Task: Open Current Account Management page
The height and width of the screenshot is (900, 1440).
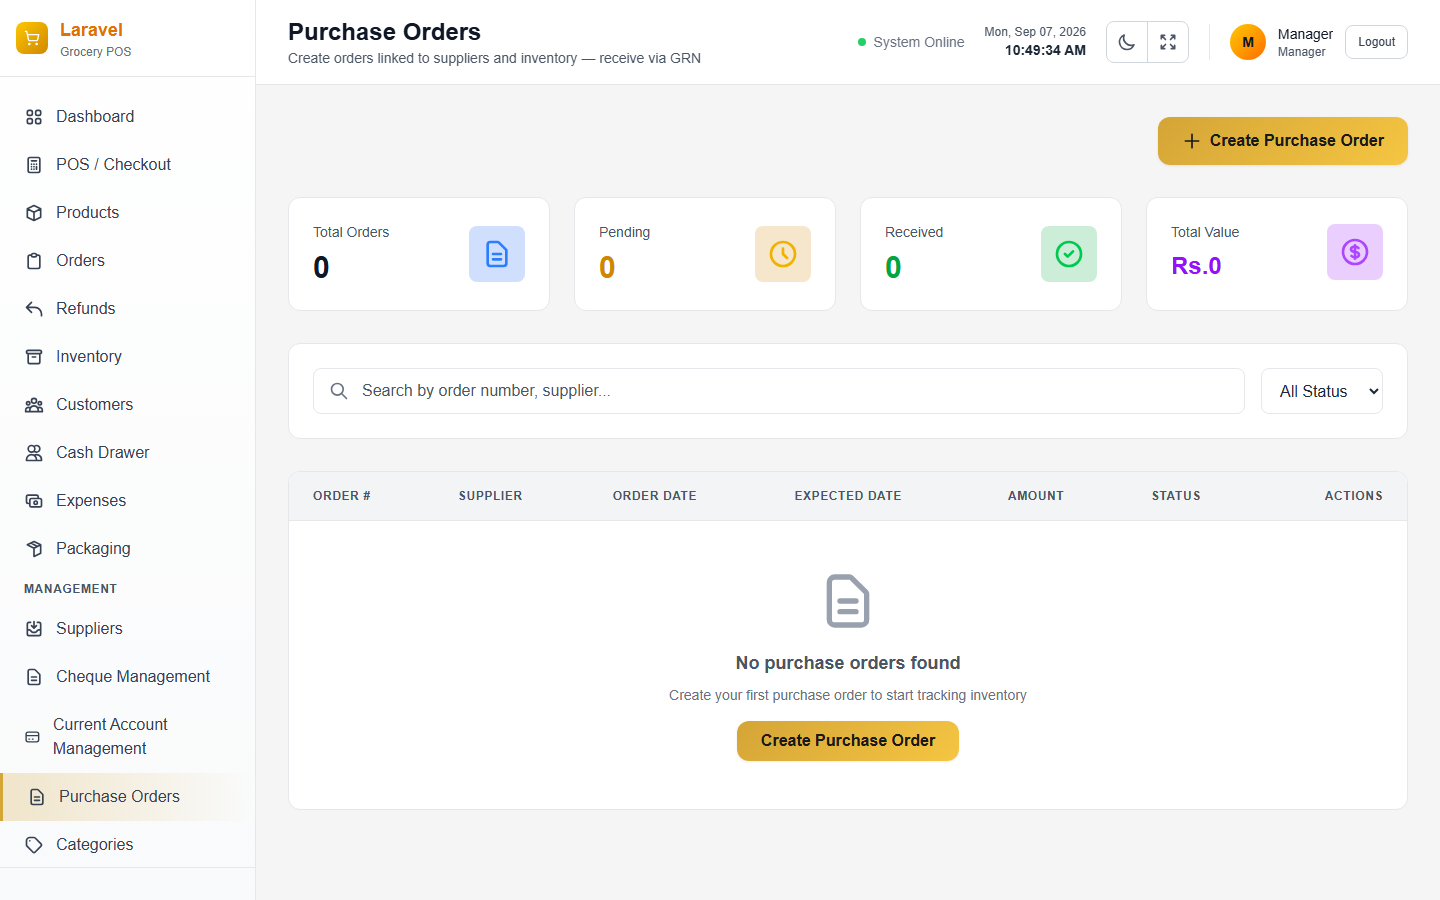Action: [127, 737]
